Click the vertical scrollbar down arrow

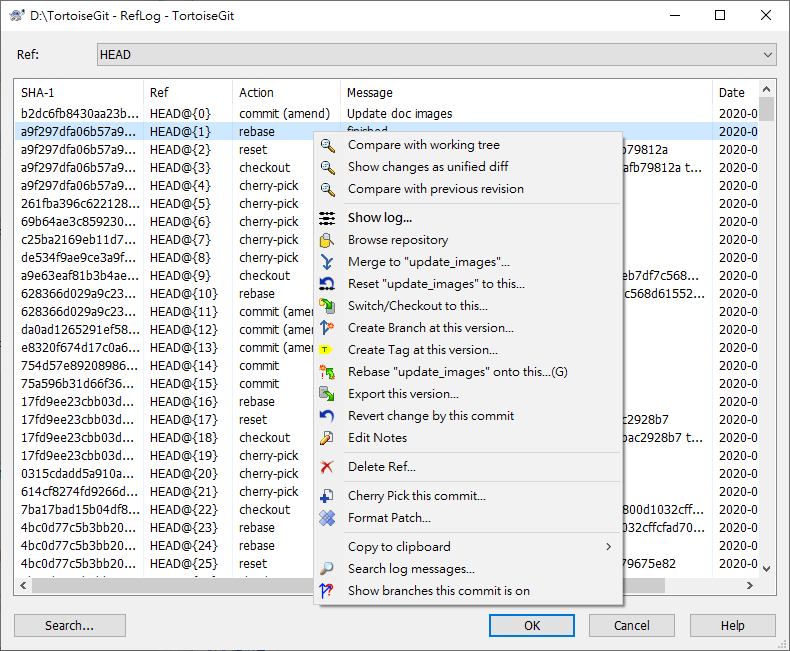pyautogui.click(x=767, y=568)
